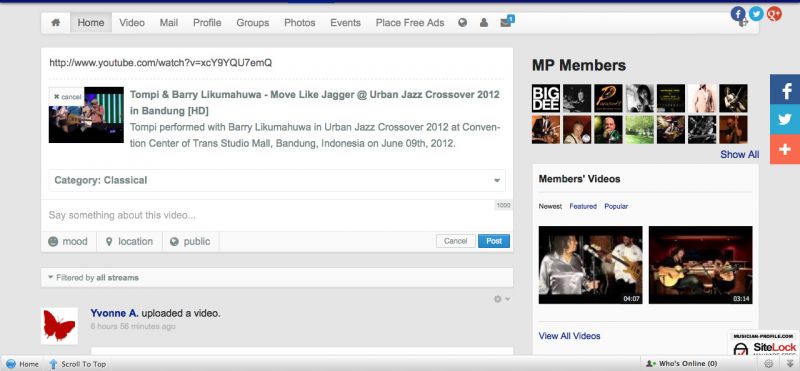Open the stream gear settings icon
The height and width of the screenshot is (371, 800).
point(501,299)
